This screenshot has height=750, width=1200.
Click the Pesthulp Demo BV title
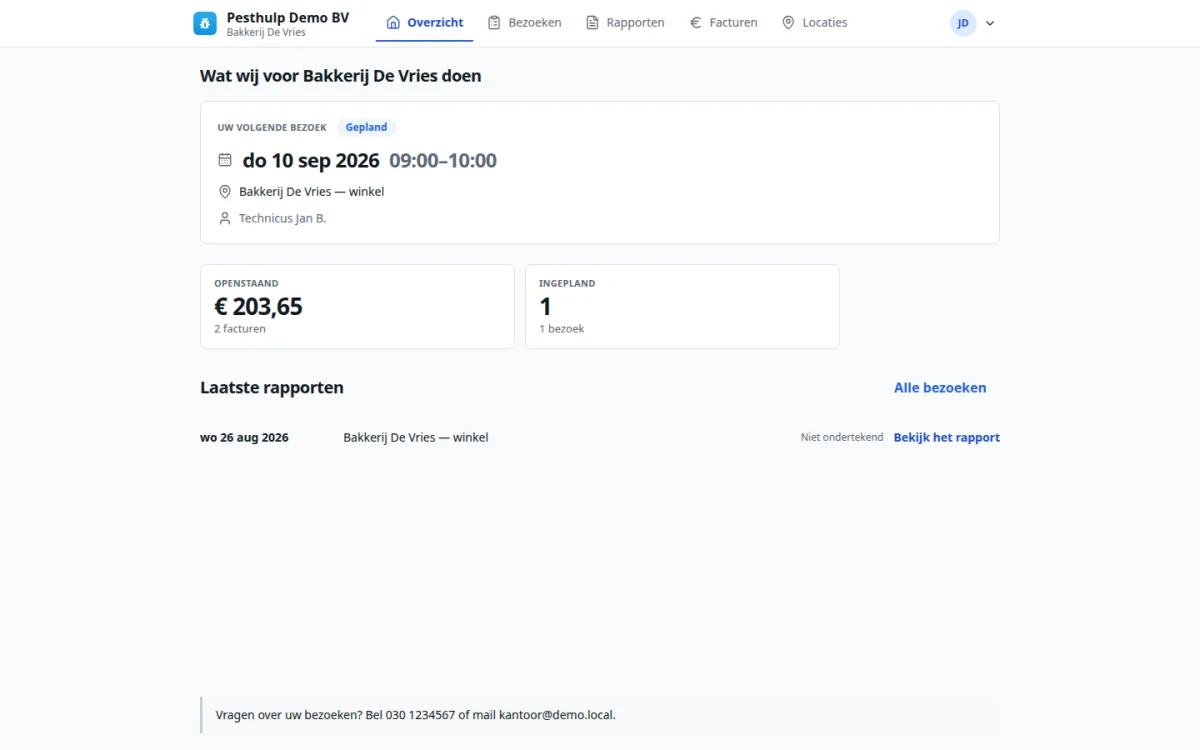[x=288, y=17]
